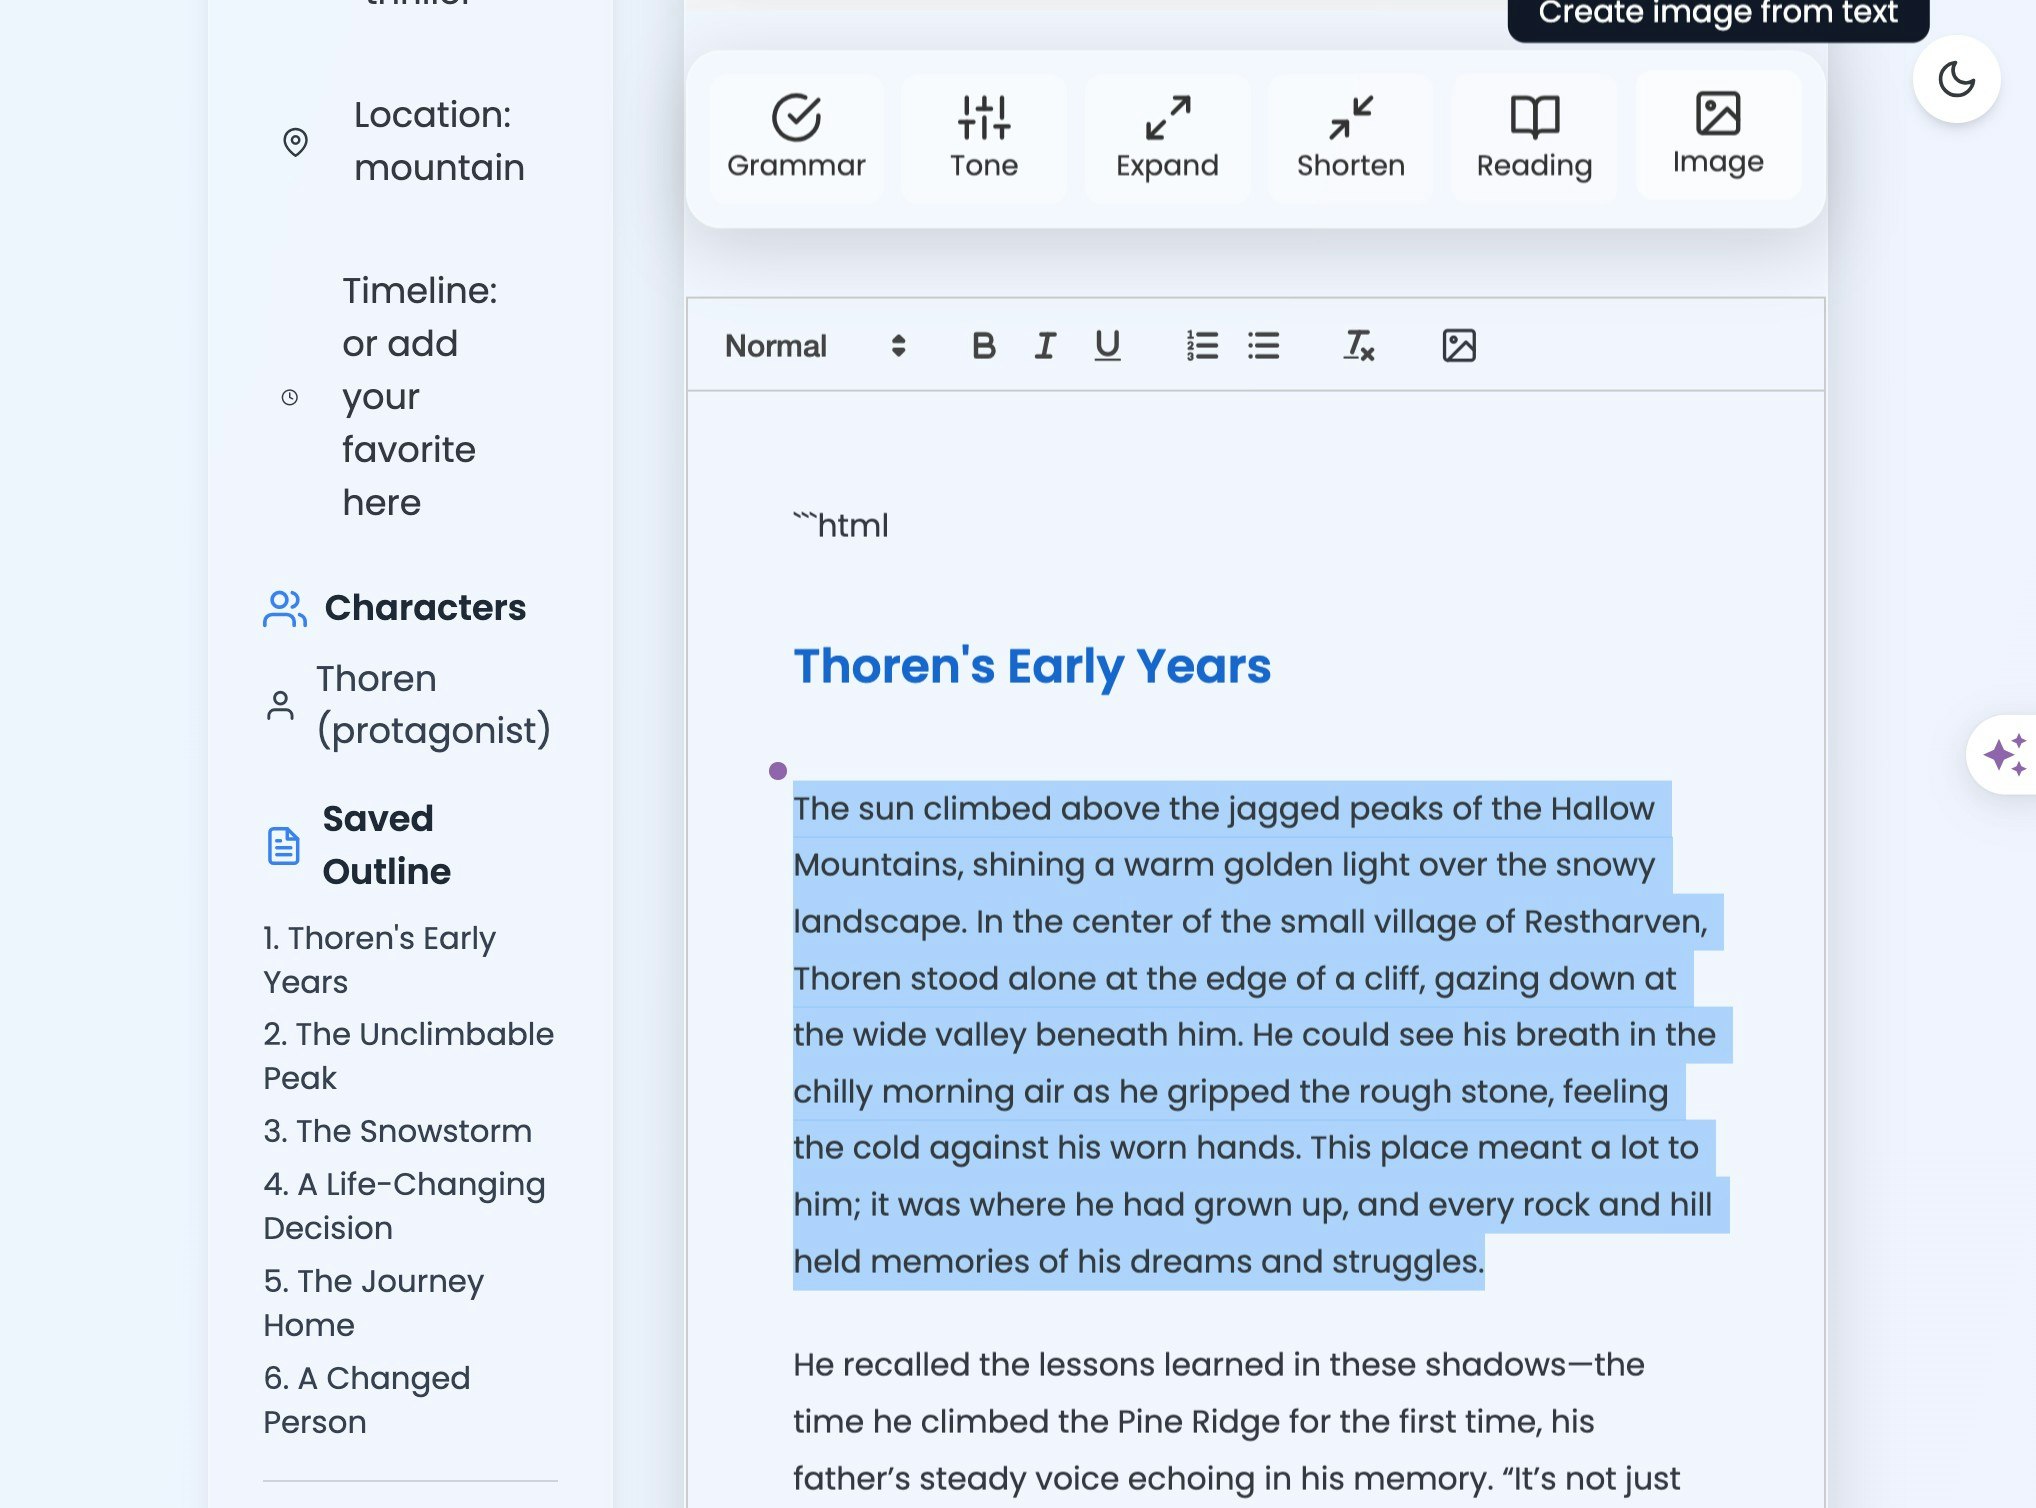Clear text formatting
The image size is (2036, 1508).
[1358, 346]
